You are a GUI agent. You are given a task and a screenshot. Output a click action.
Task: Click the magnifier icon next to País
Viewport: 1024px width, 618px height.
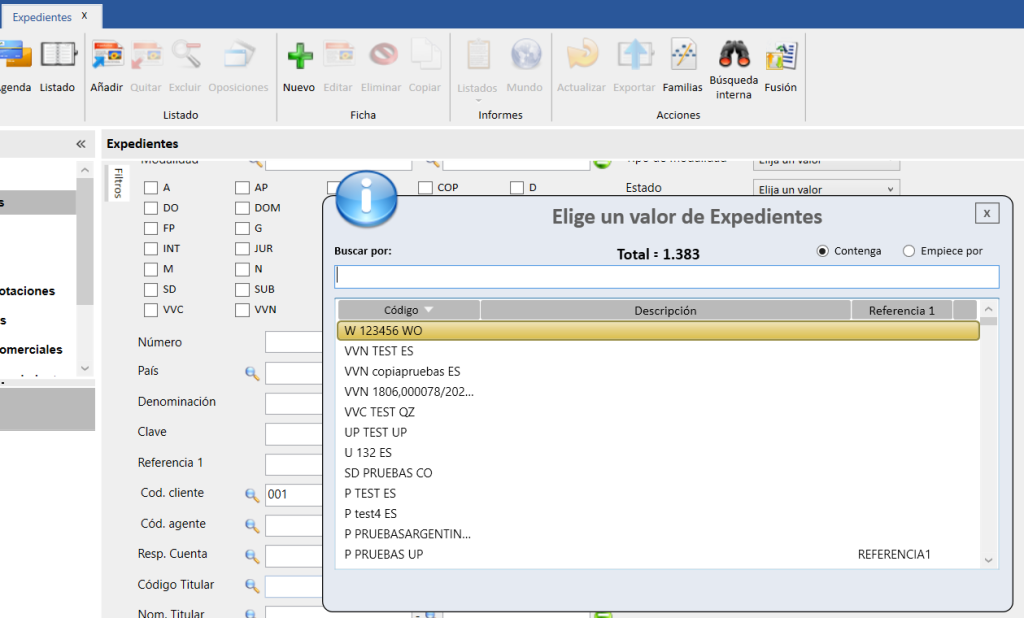click(252, 373)
